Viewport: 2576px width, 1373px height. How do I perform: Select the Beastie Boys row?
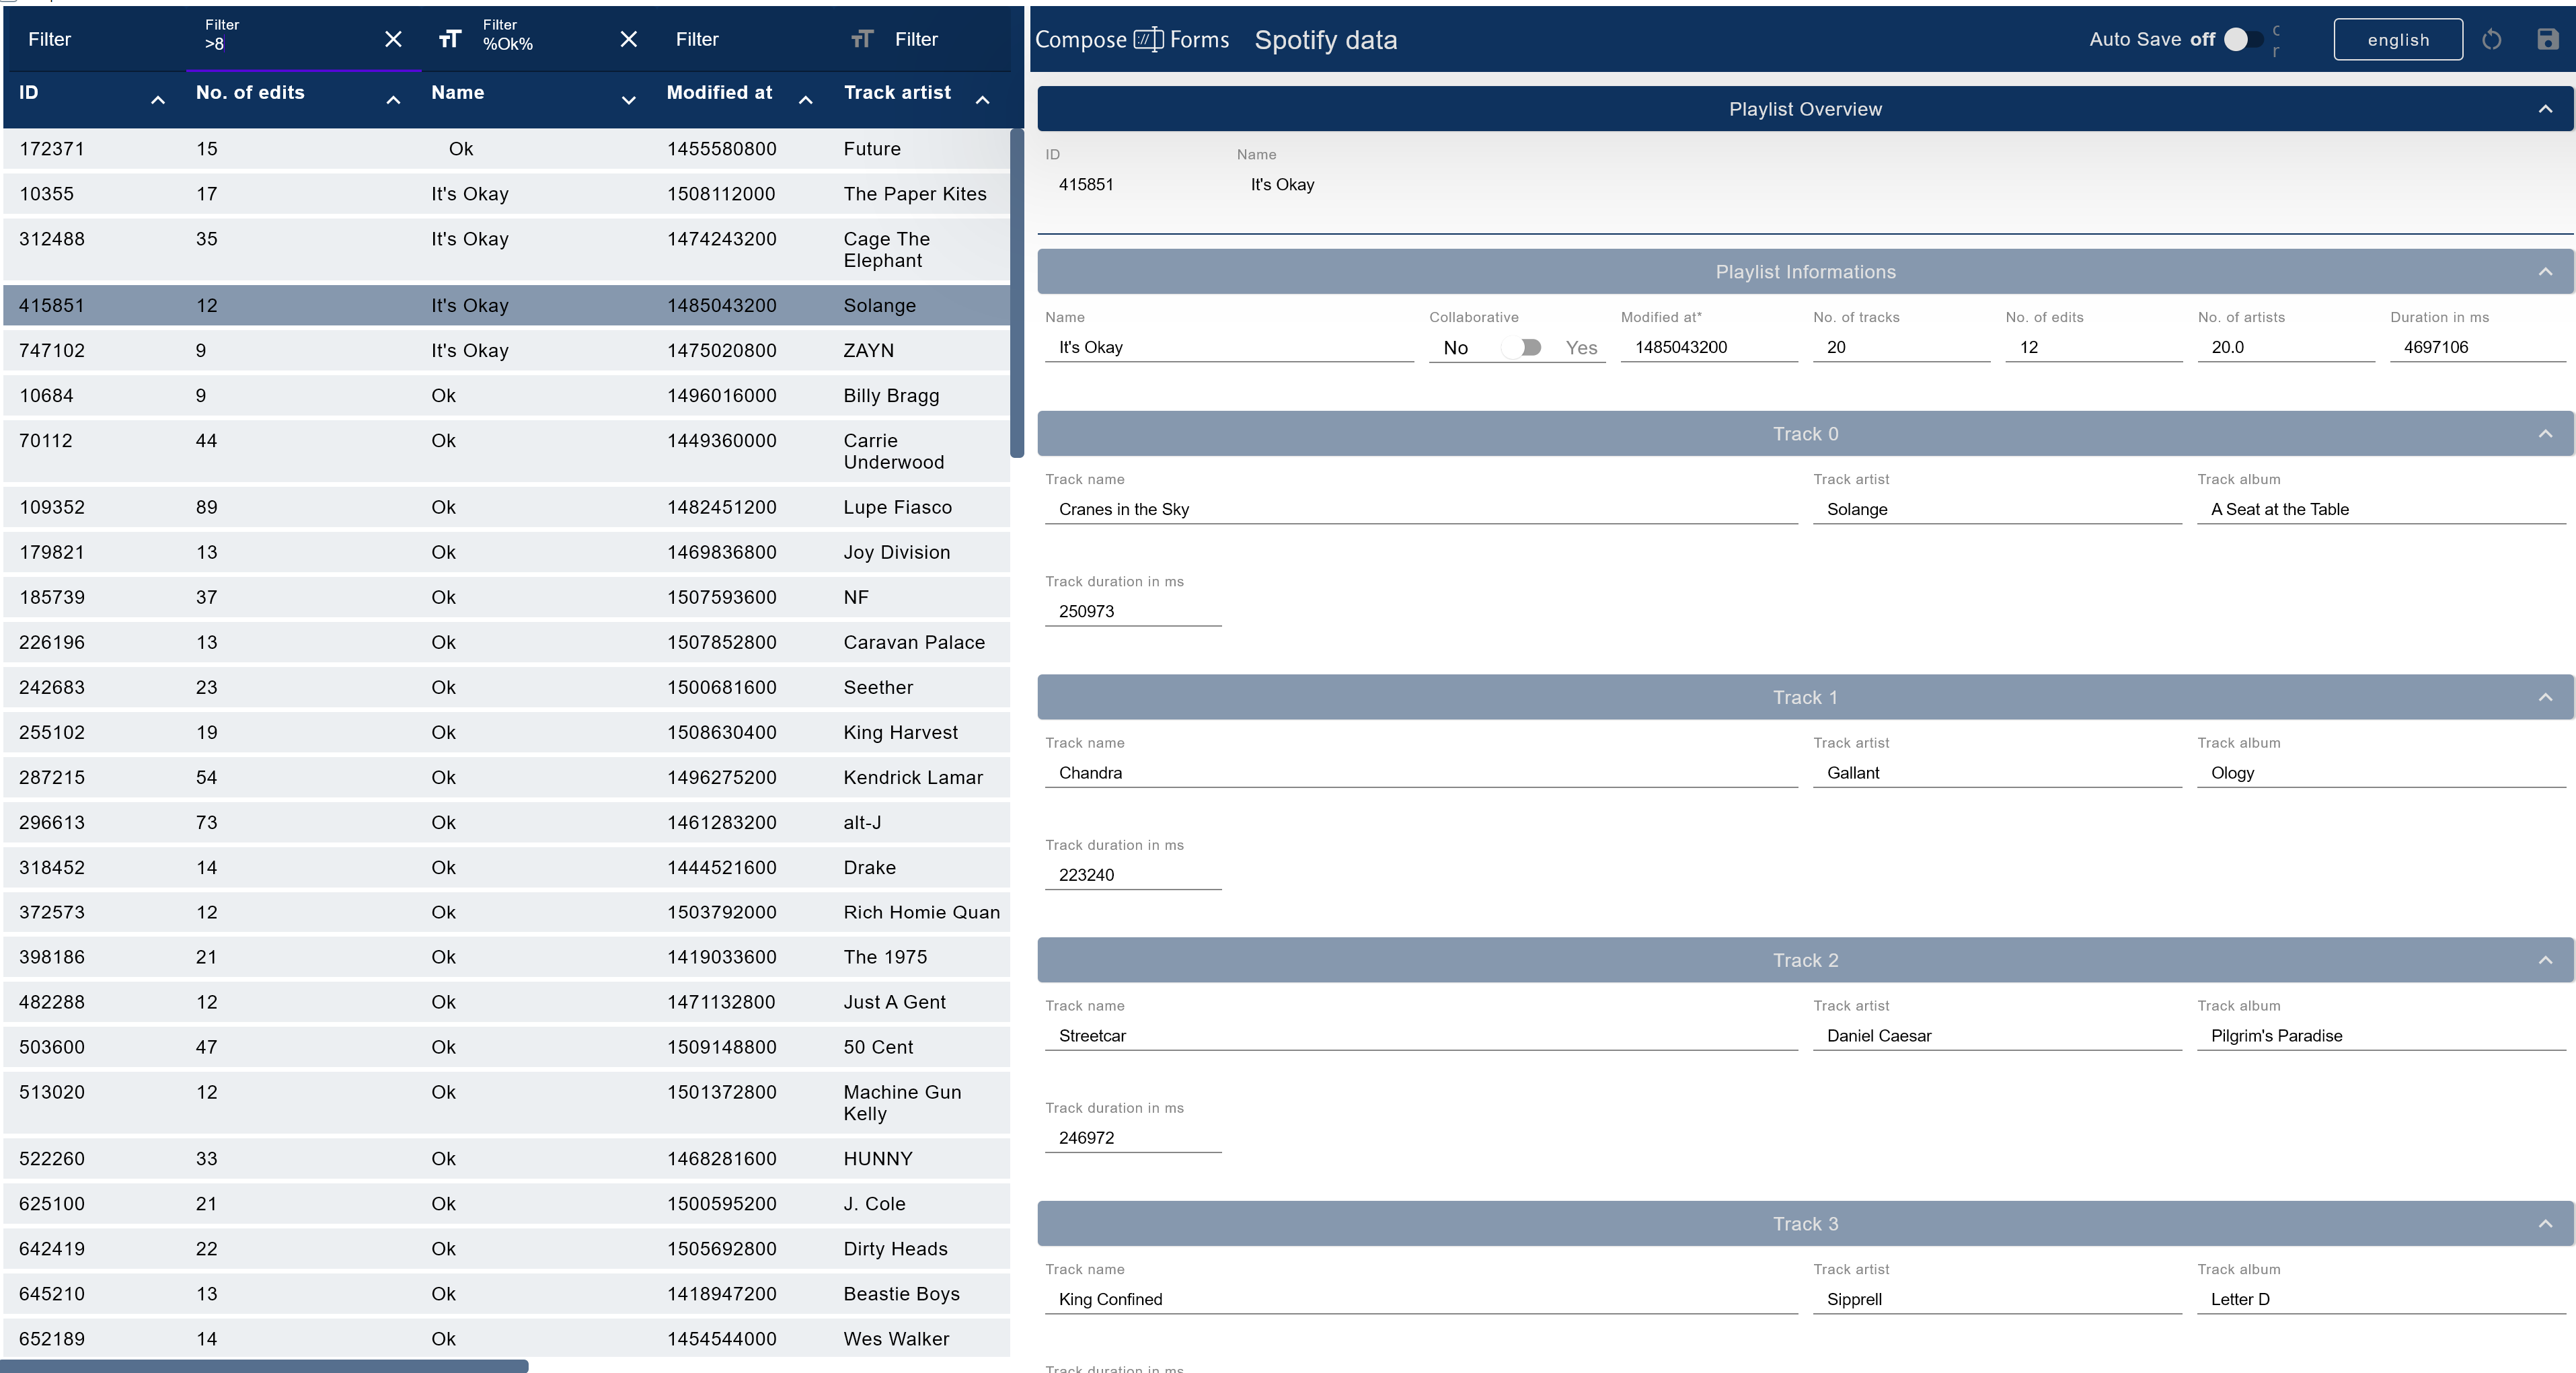point(506,1293)
